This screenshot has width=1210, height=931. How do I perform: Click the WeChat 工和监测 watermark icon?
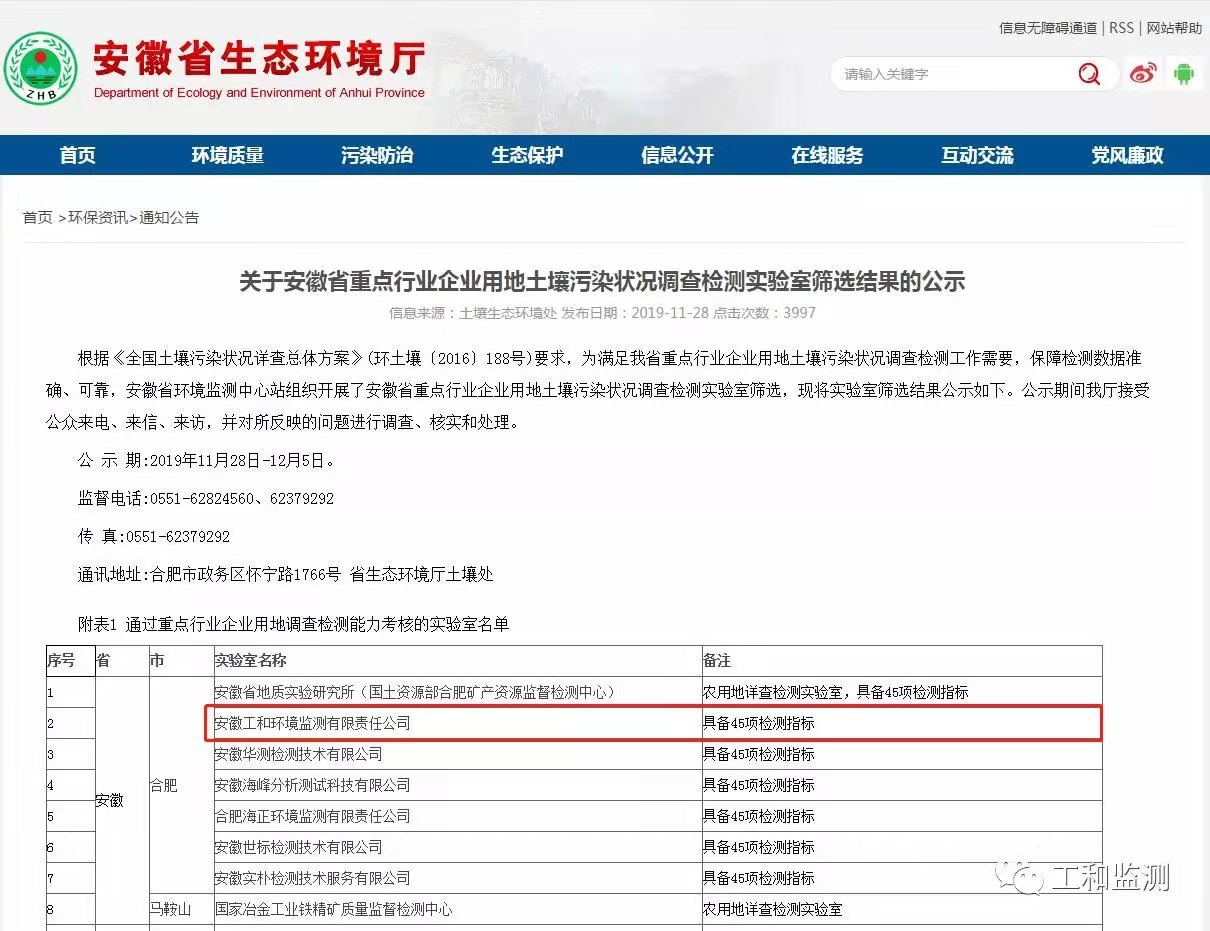(1027, 878)
